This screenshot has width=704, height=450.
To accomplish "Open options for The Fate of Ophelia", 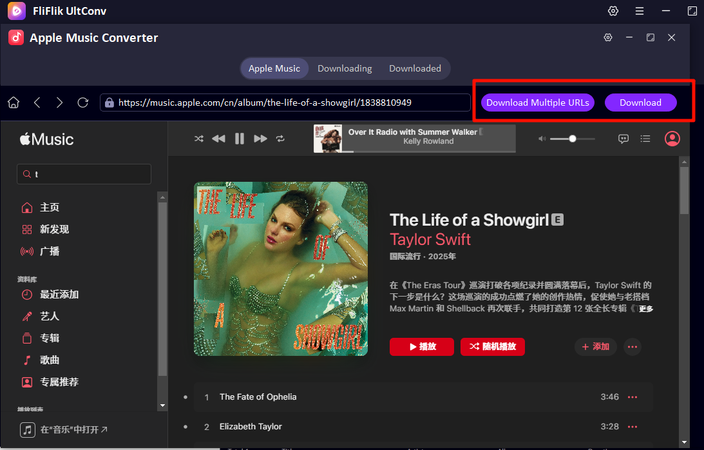I will click(x=633, y=397).
